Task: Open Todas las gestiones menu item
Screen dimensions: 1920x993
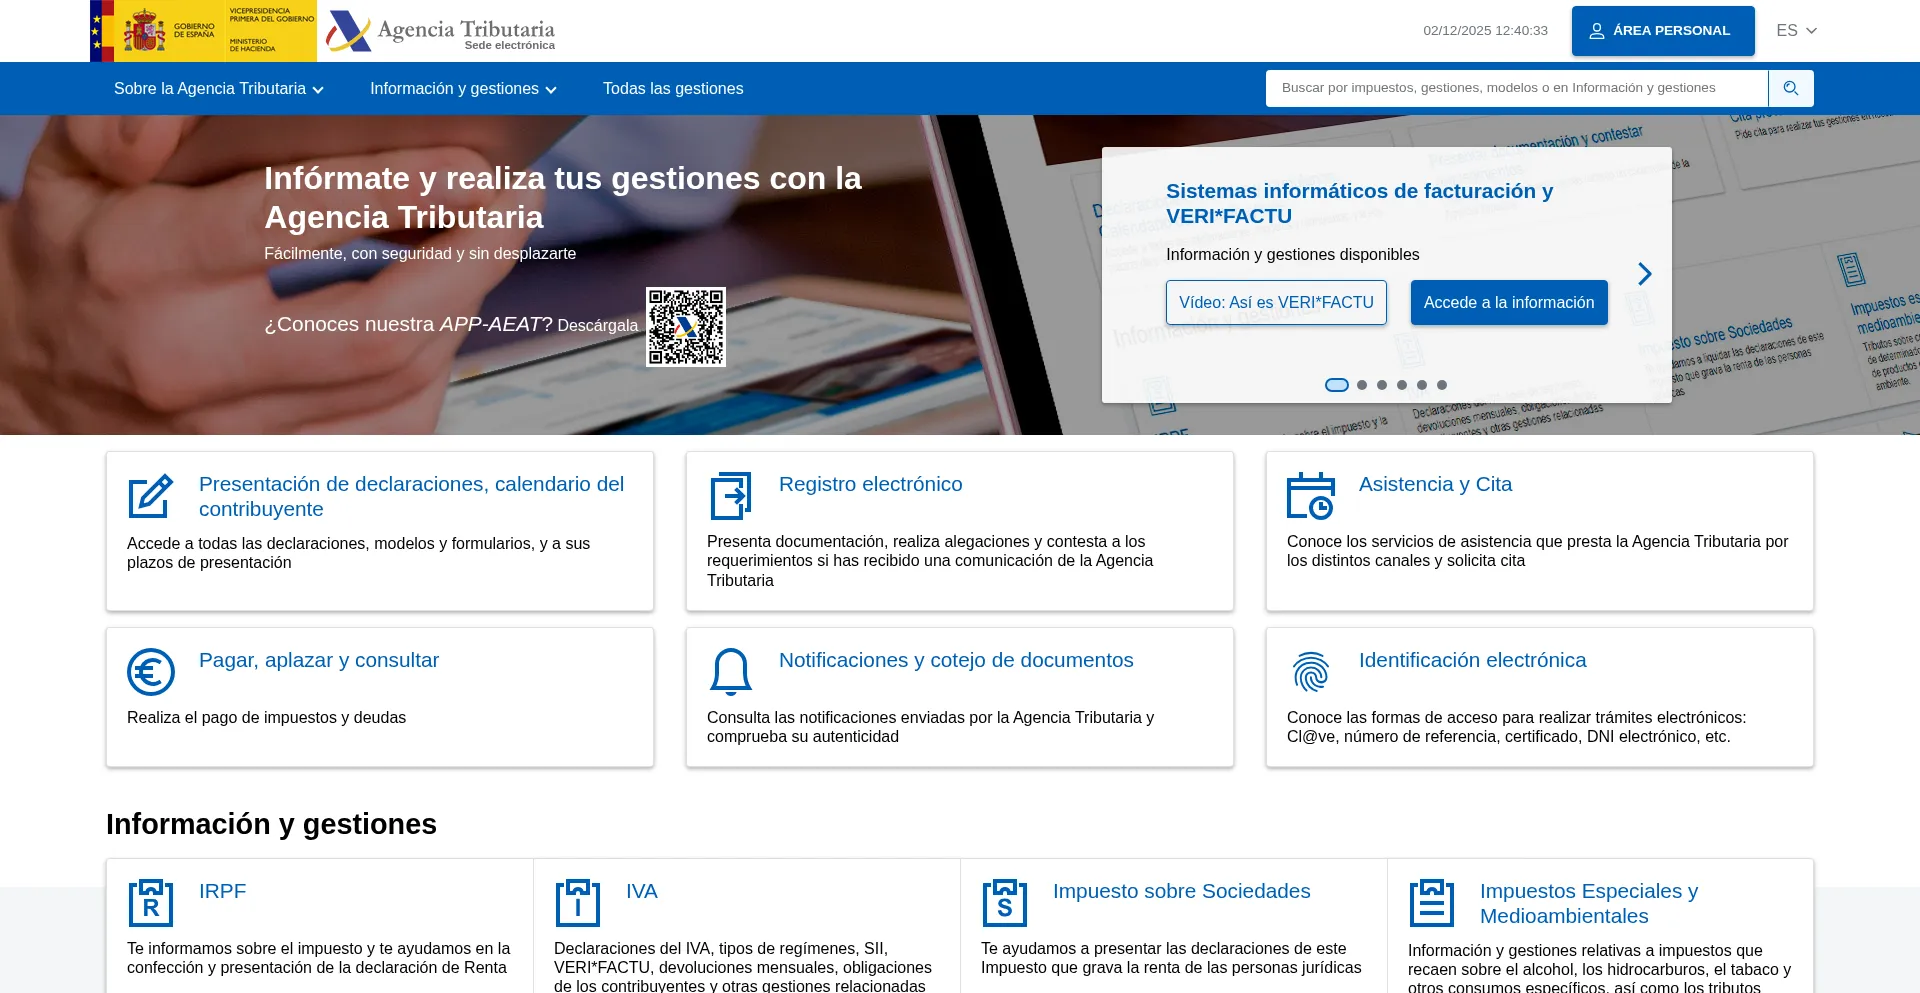Action: point(673,89)
